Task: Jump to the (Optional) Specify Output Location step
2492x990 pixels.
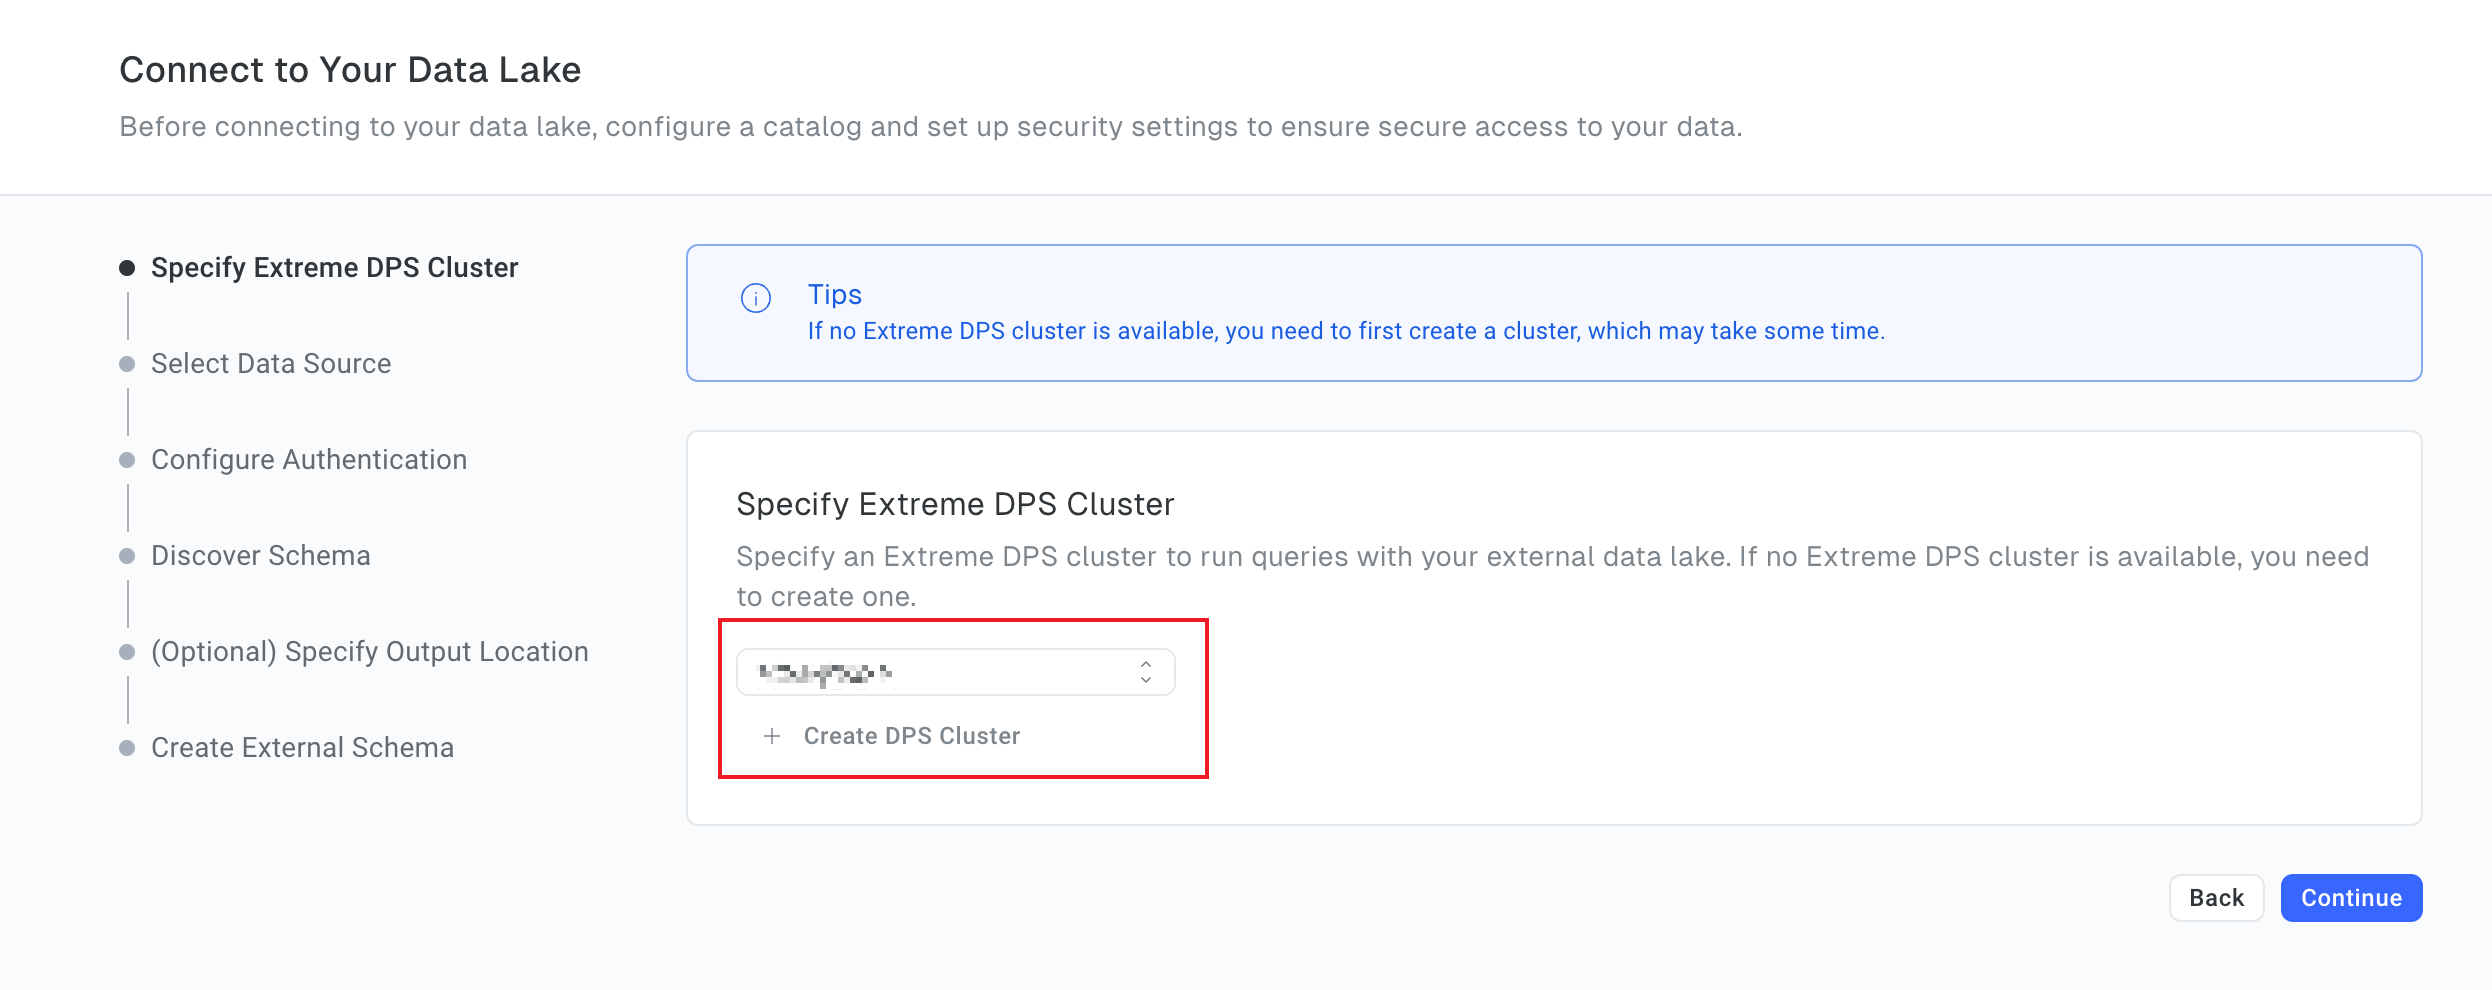Action: click(x=370, y=652)
